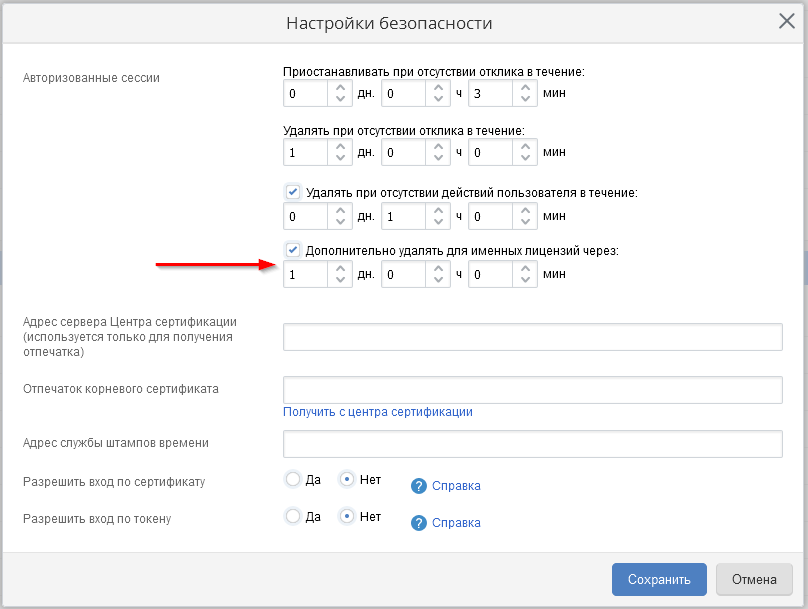Focus certification center server address field

click(532, 338)
